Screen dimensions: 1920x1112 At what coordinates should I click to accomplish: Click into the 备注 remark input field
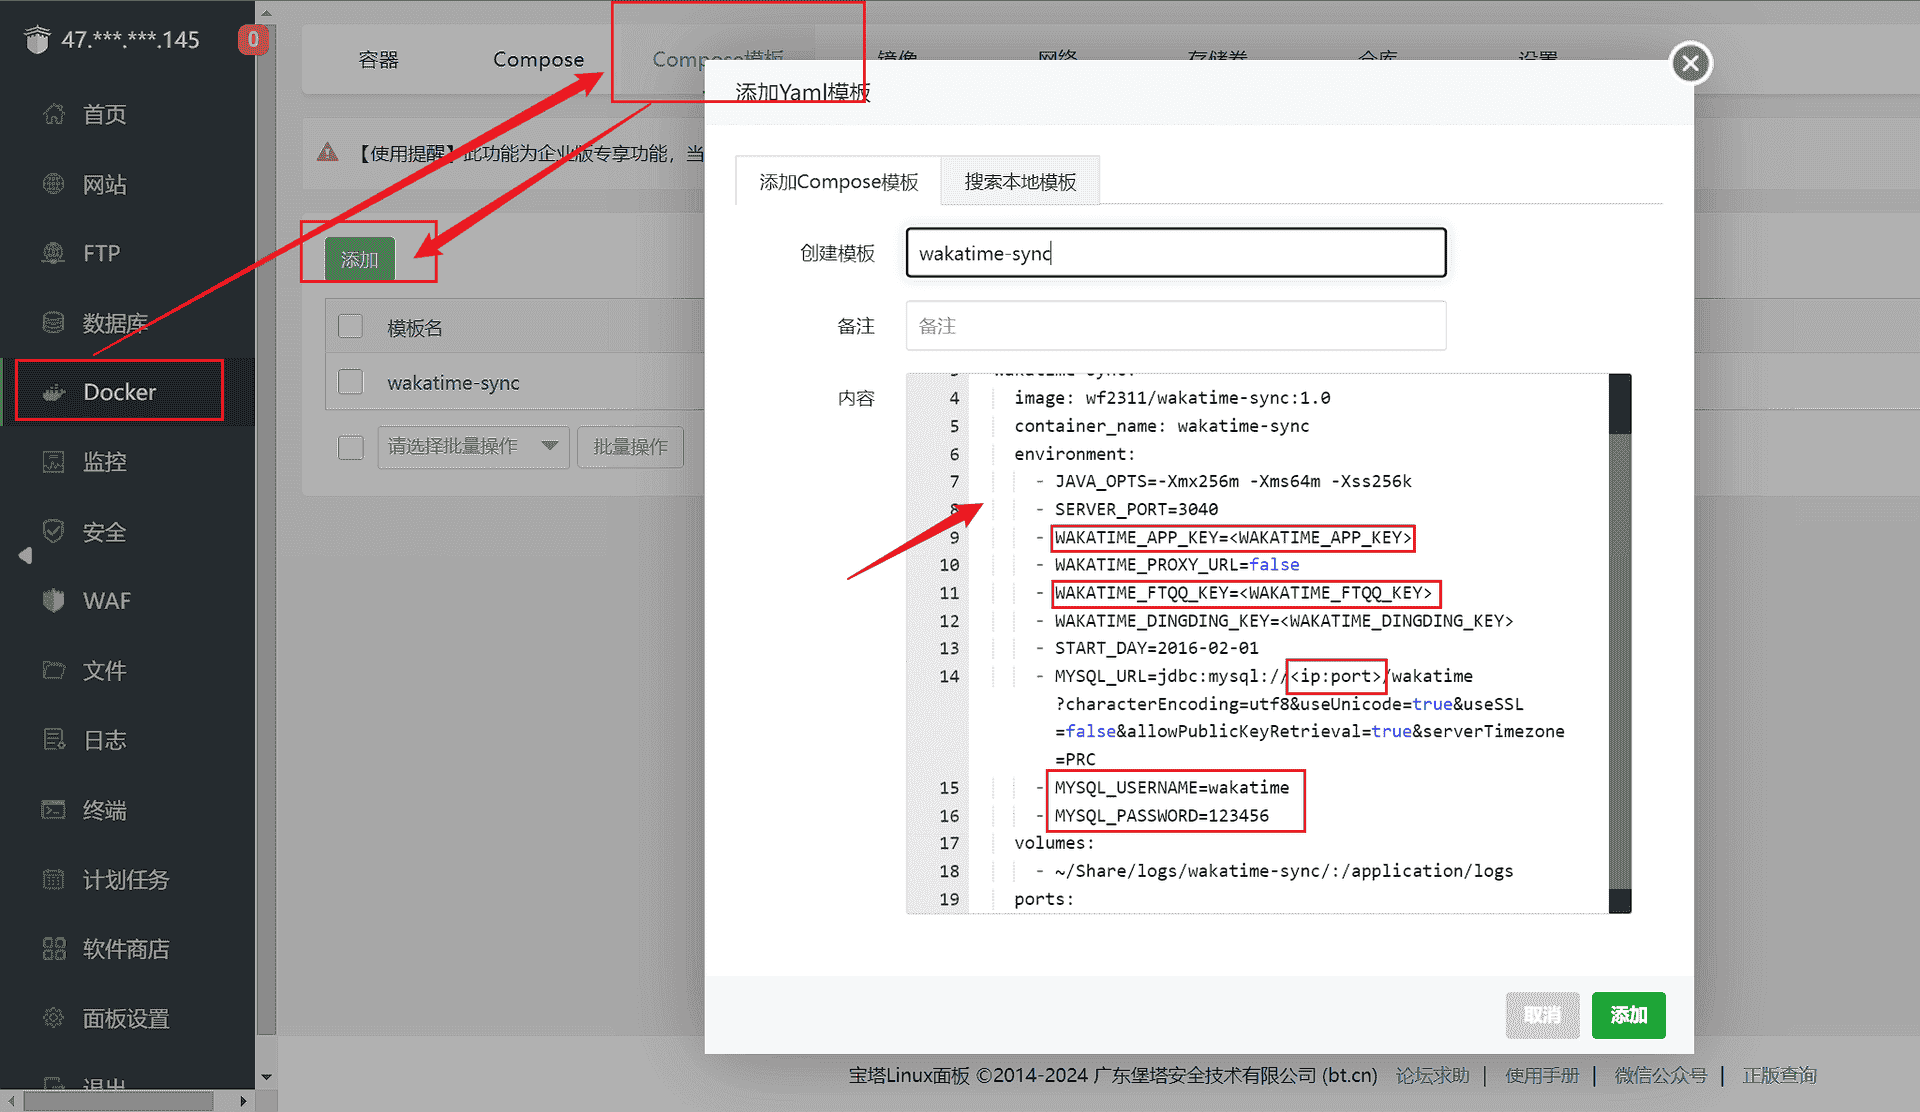pyautogui.click(x=1175, y=326)
